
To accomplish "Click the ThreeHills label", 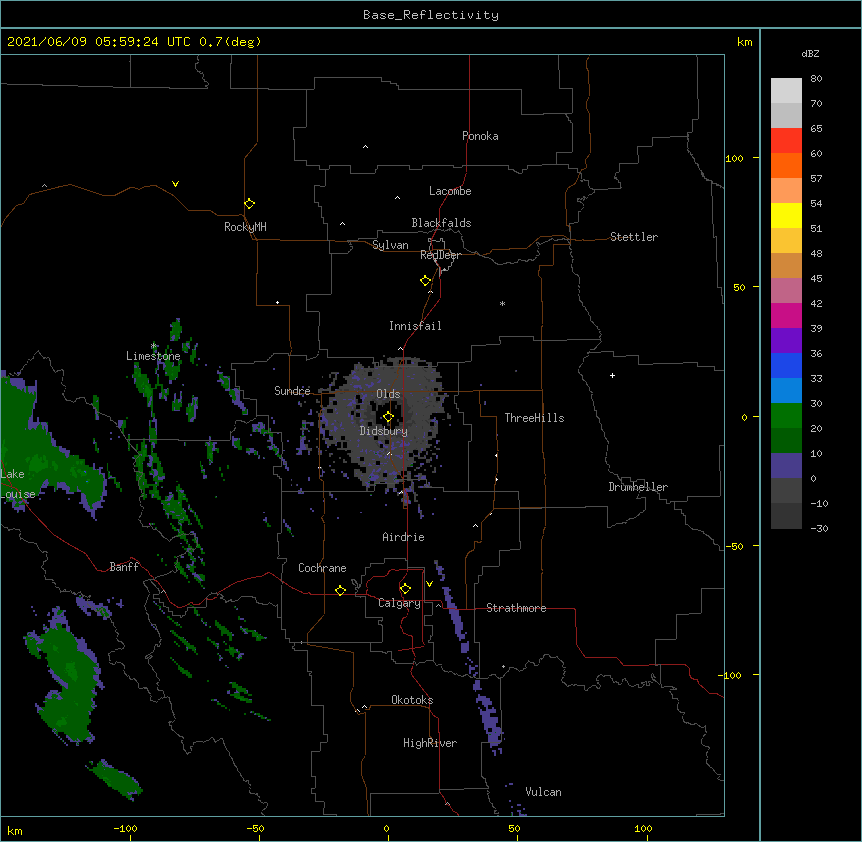I will 534,418.
